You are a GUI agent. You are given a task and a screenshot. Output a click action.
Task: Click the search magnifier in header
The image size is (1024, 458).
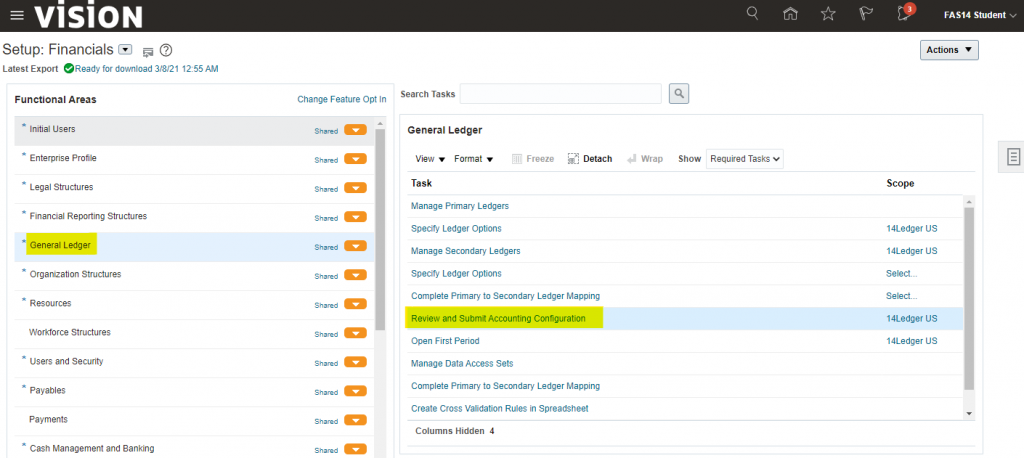pyautogui.click(x=753, y=14)
